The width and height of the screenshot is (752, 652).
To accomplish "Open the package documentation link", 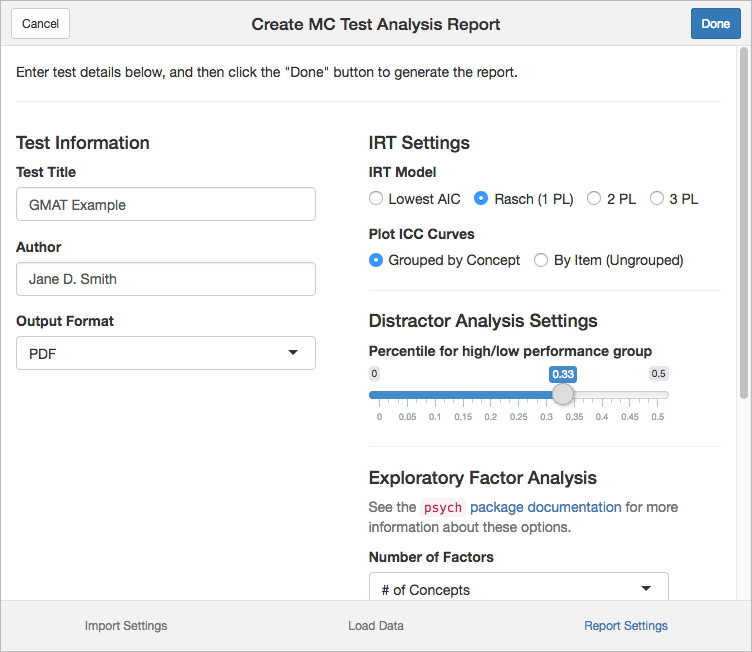I will 545,507.
